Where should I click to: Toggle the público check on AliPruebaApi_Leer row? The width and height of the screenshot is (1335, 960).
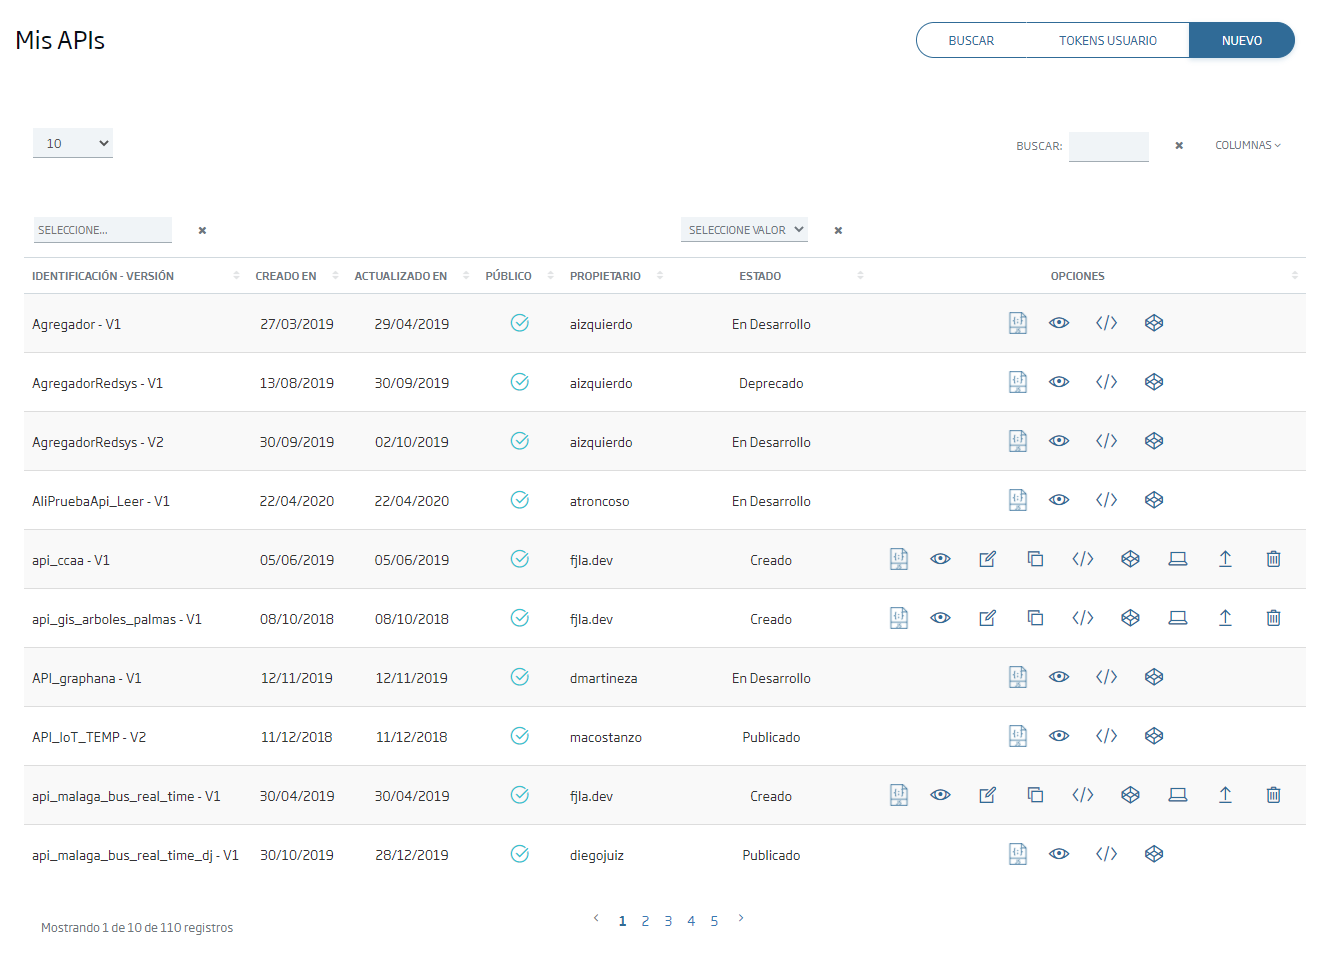click(520, 499)
